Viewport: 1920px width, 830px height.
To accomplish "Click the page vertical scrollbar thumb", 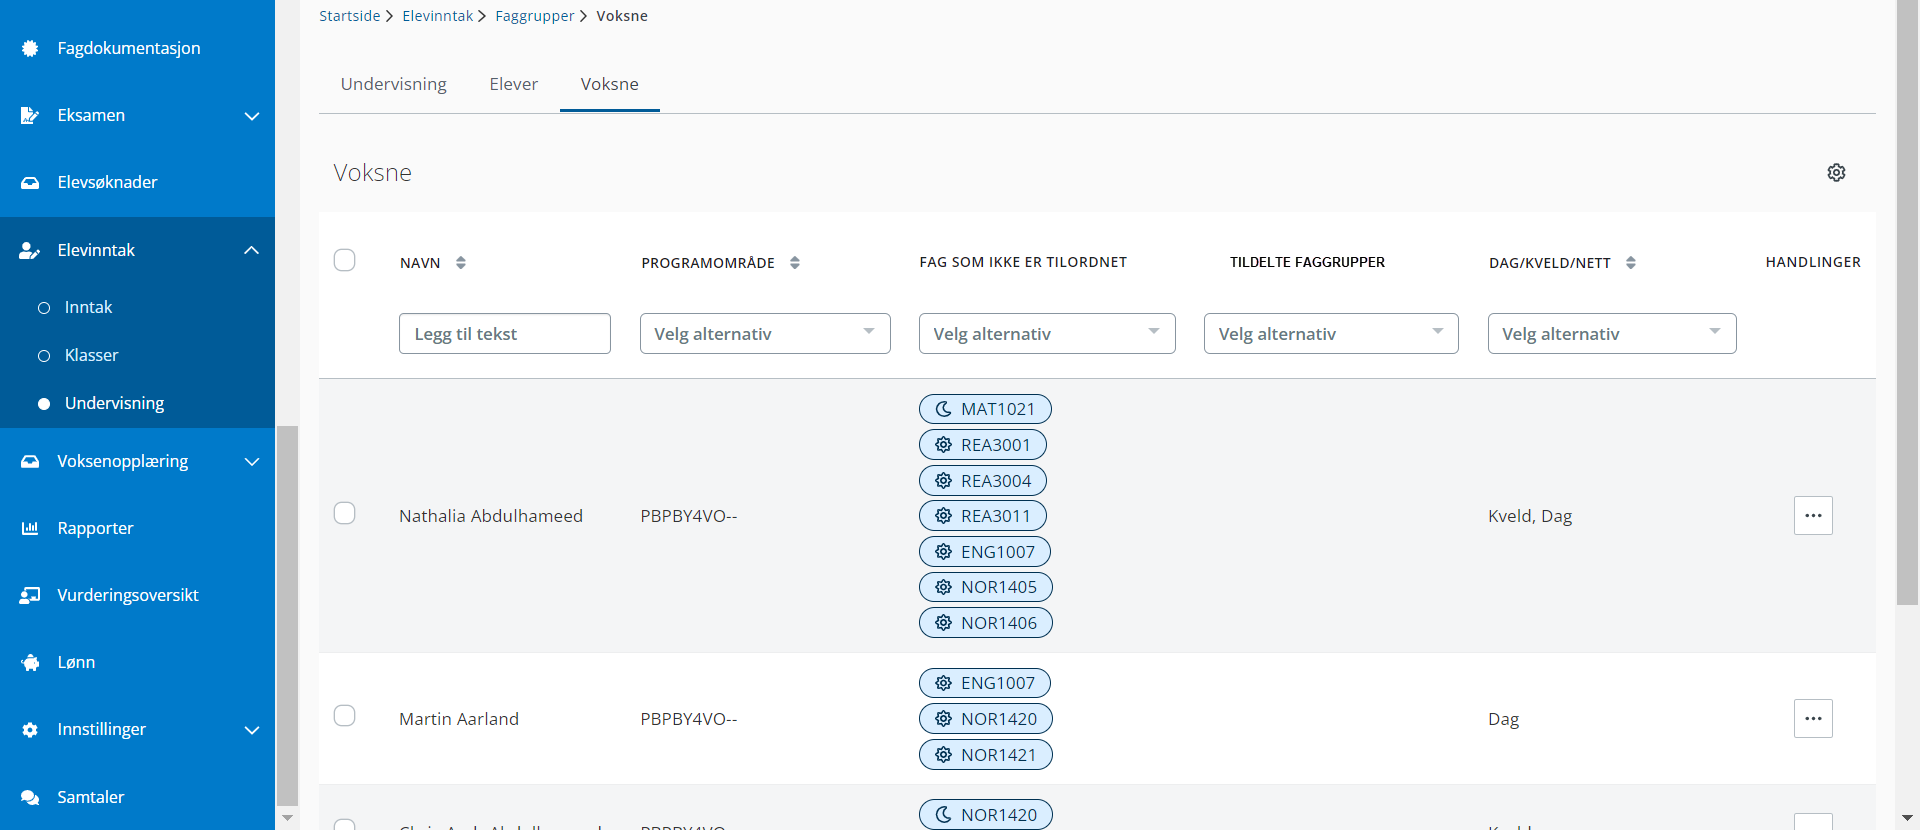I will click(1907, 300).
